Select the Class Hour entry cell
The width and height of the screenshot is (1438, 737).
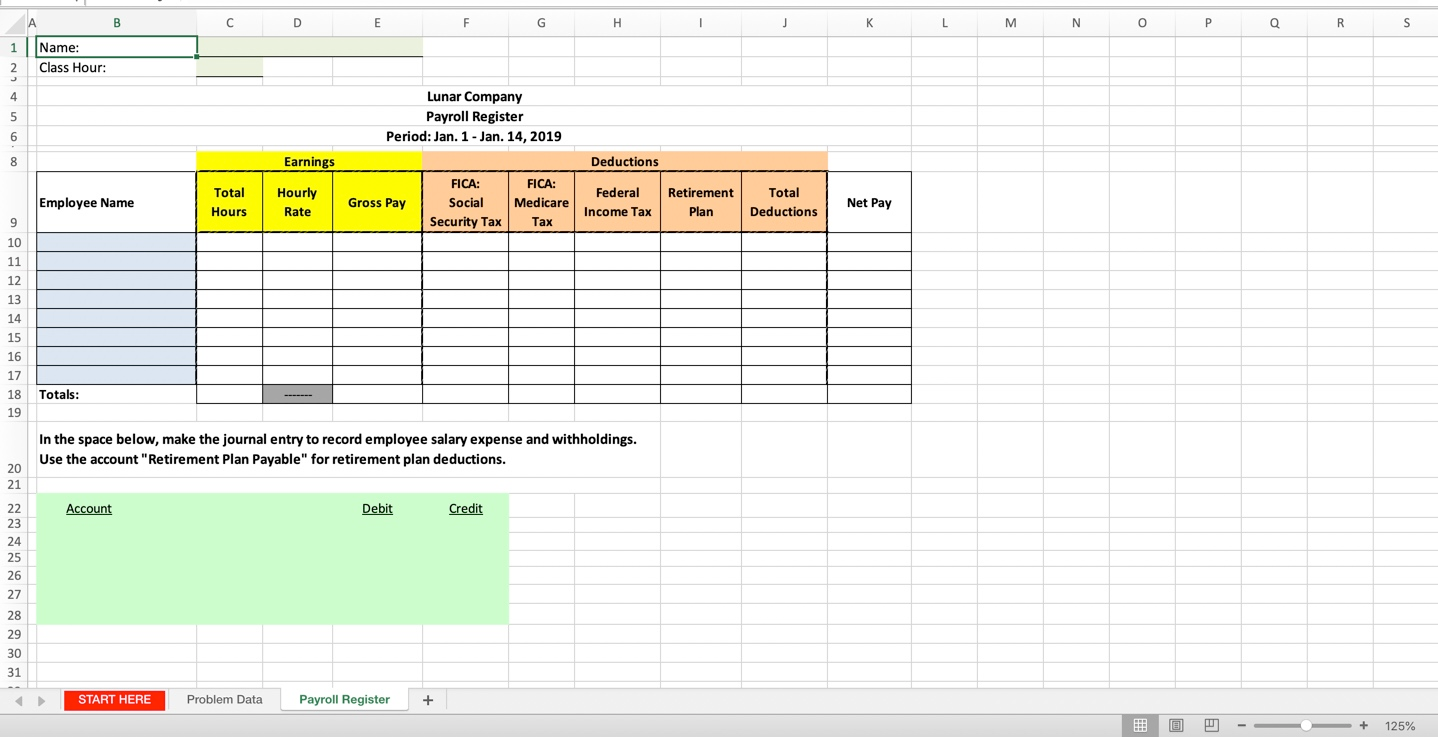229,67
